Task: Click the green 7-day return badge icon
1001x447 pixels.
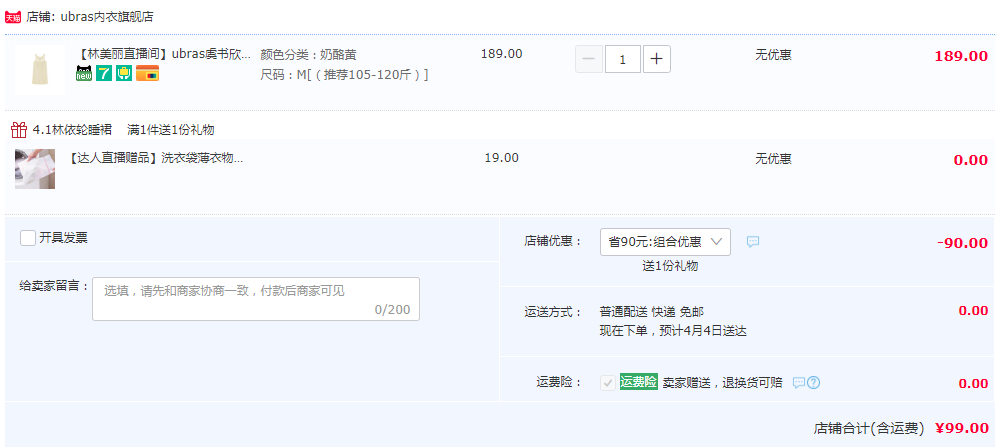Action: (x=104, y=73)
